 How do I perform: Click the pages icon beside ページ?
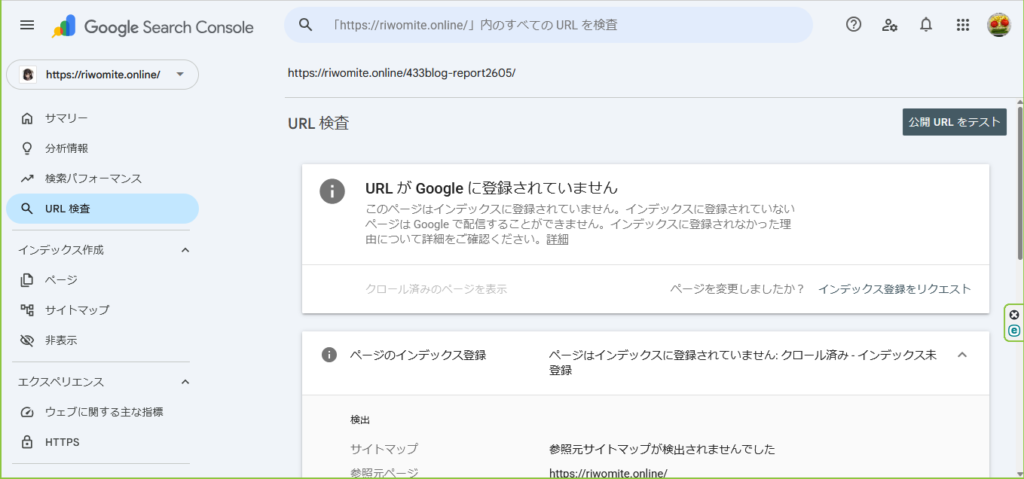click(x=27, y=280)
